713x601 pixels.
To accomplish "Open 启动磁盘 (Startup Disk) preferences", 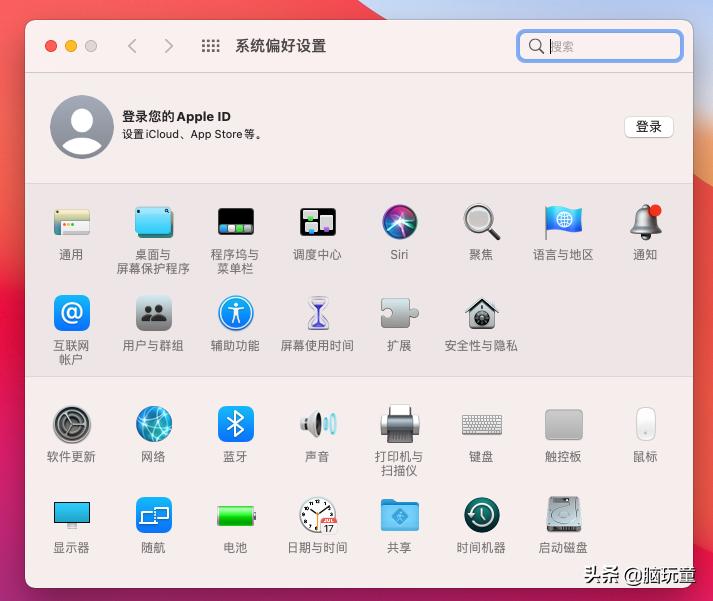I will [563, 514].
